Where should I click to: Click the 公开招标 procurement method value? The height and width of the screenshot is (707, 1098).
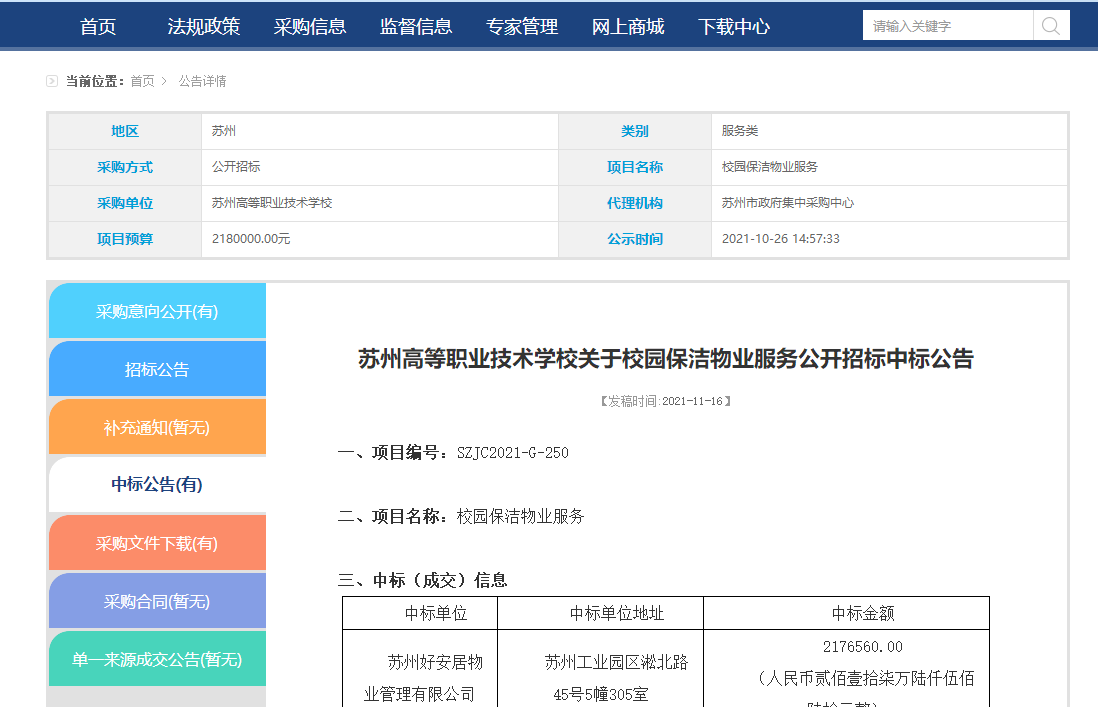(236, 167)
